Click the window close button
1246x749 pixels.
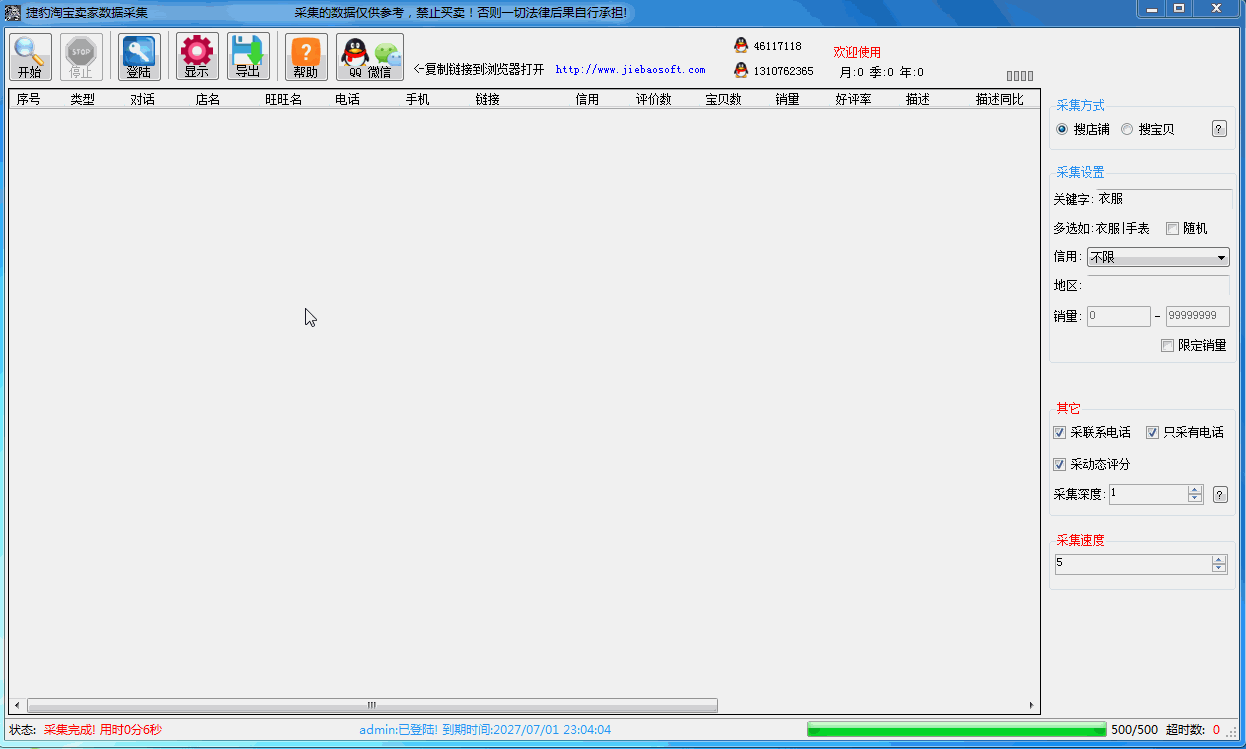pos(1217,8)
